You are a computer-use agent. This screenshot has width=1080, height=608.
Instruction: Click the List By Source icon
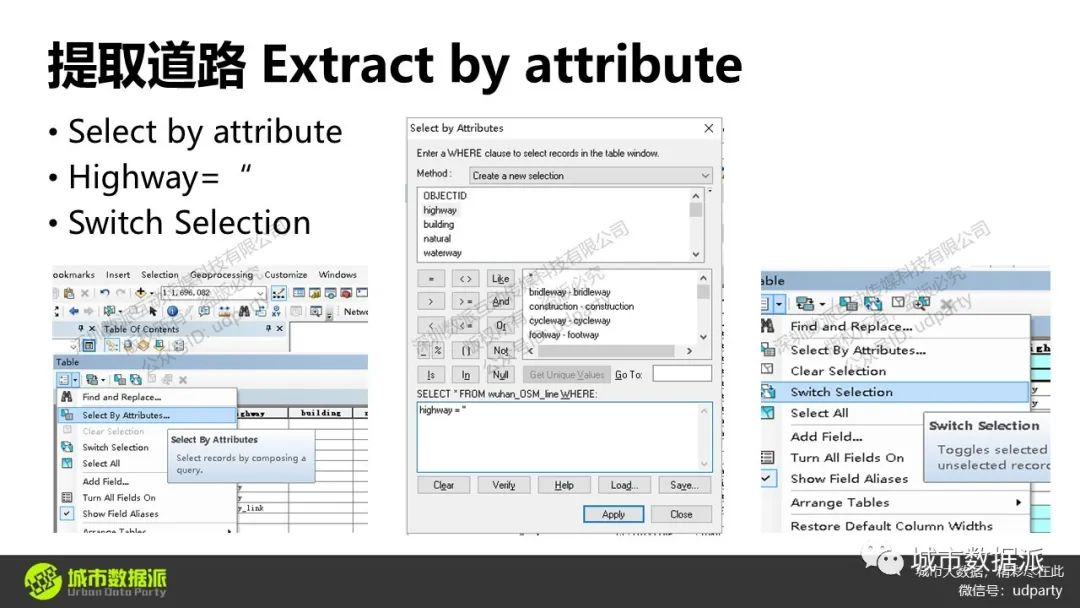coord(127,346)
